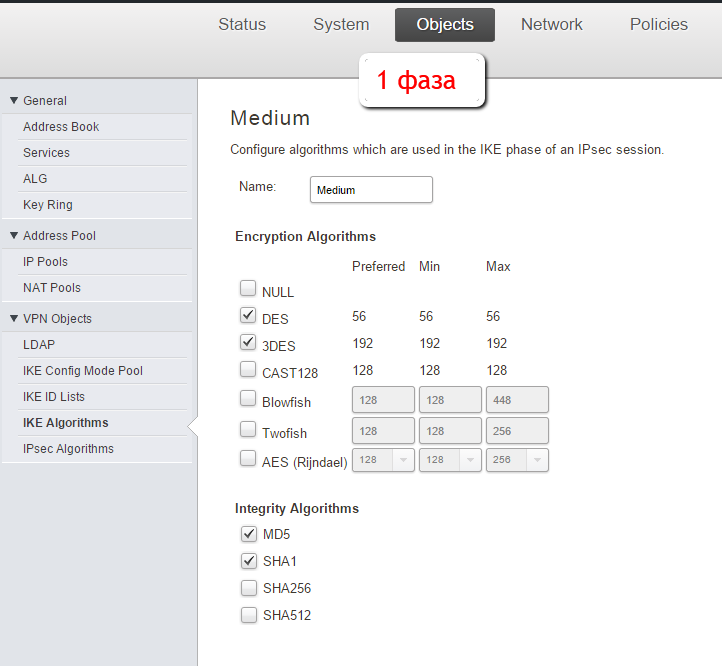Enable the NULL encryption checkbox
The height and width of the screenshot is (666, 722).
(248, 290)
